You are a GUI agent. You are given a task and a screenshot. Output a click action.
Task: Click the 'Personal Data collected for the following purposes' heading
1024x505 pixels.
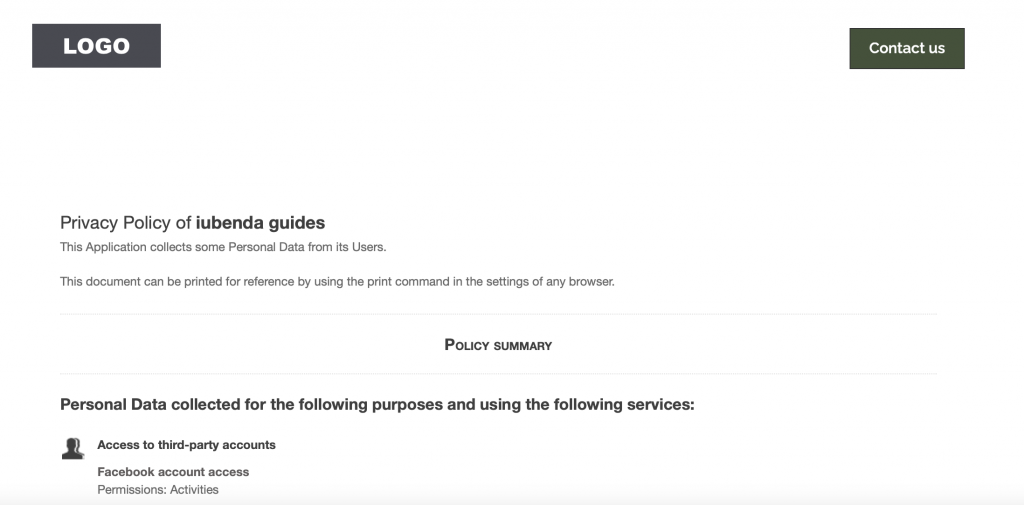tap(377, 405)
